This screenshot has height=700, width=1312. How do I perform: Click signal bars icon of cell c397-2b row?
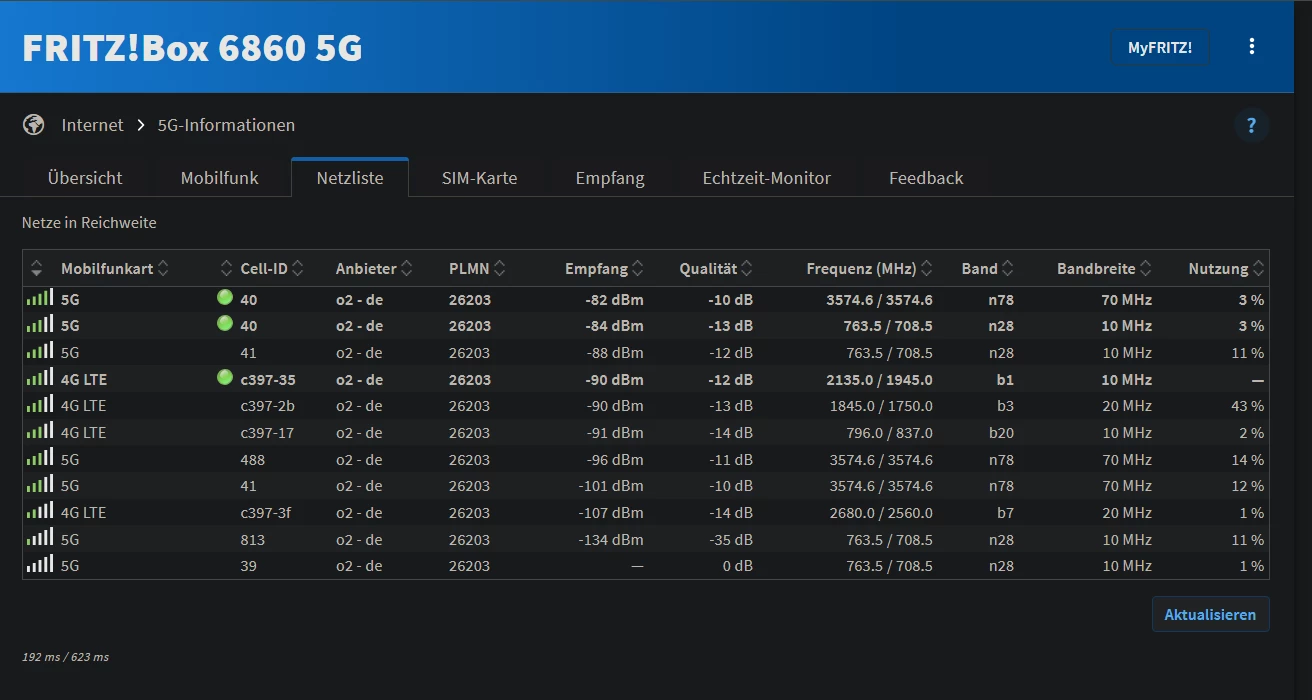tap(39, 405)
